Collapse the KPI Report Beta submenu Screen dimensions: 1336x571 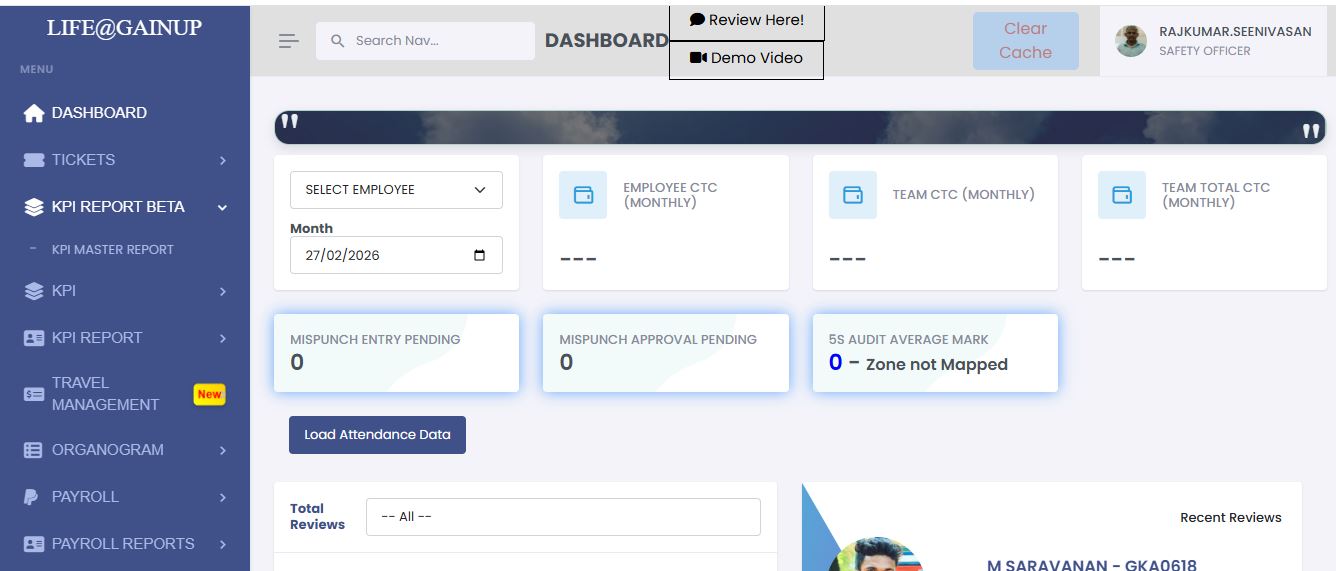pos(222,207)
